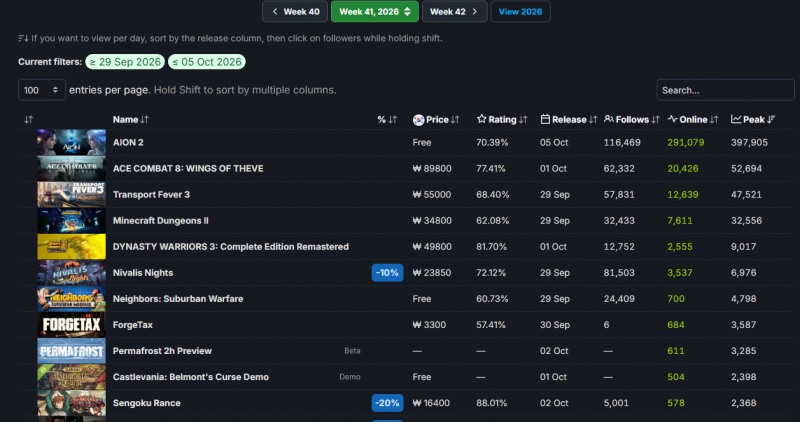Image resolution: width=800 pixels, height=422 pixels.
Task: Click the leftmost sort arrows icon
Action: pyautogui.click(x=29, y=119)
